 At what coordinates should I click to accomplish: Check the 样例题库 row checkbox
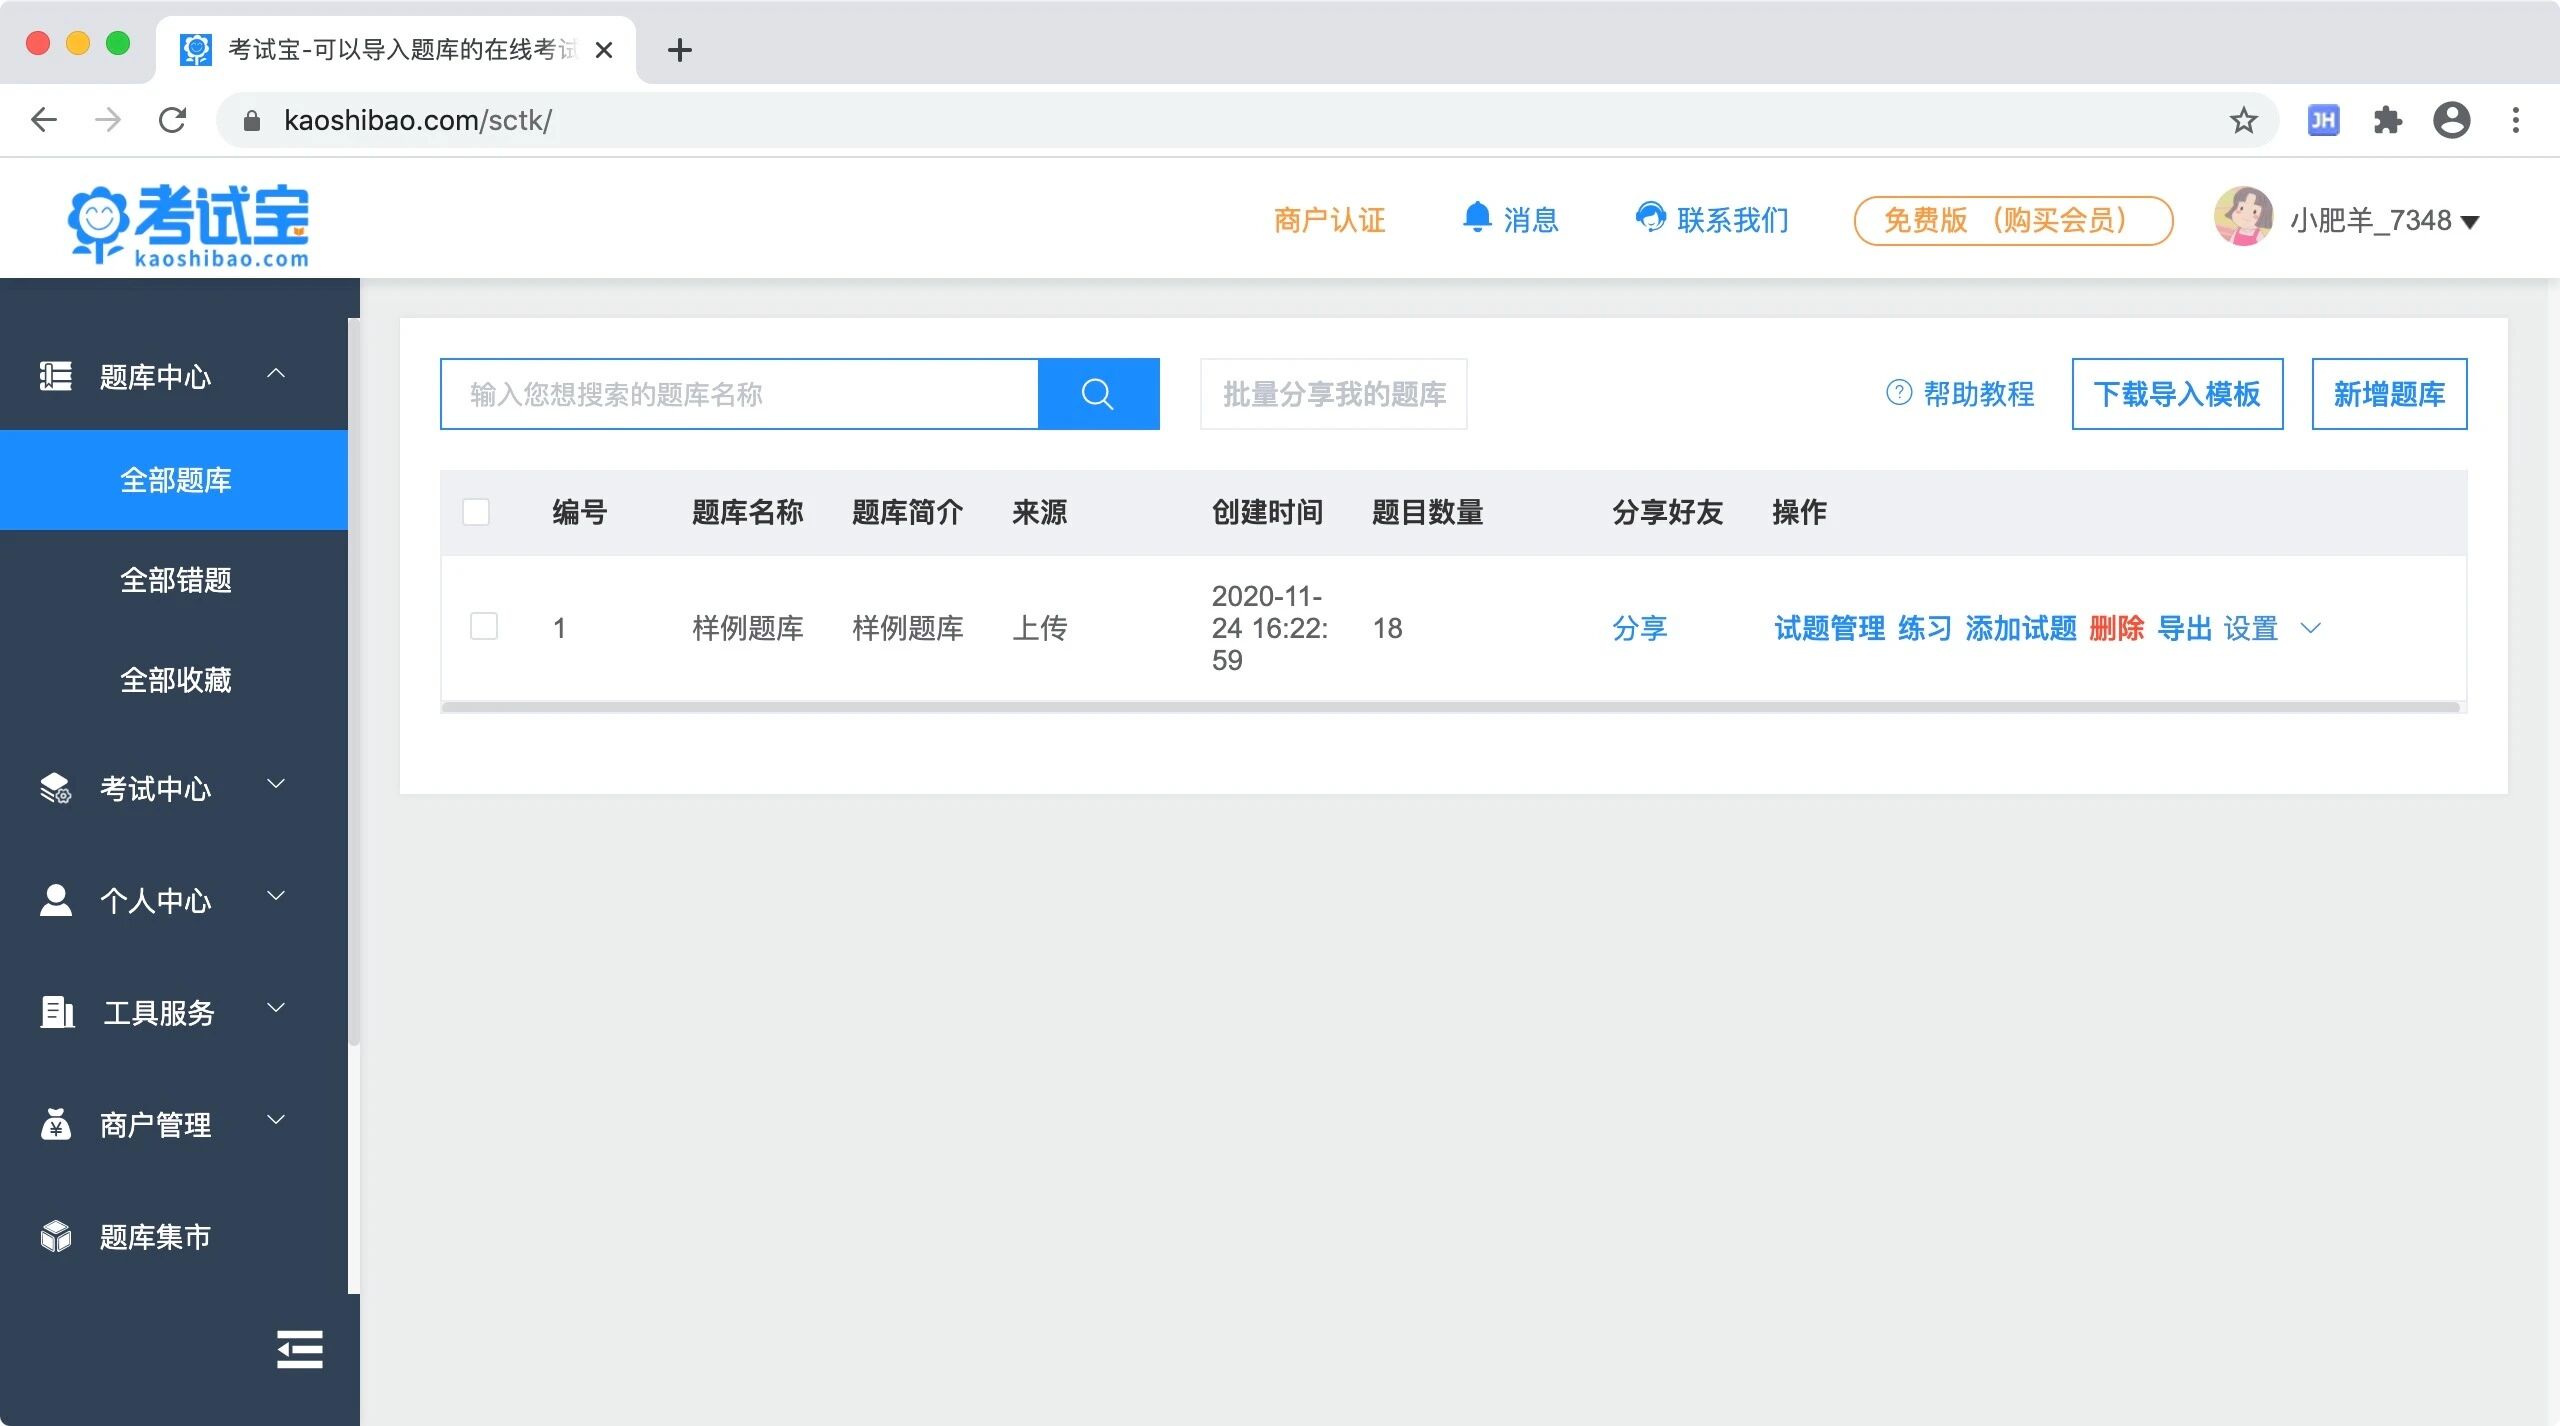pyautogui.click(x=484, y=626)
